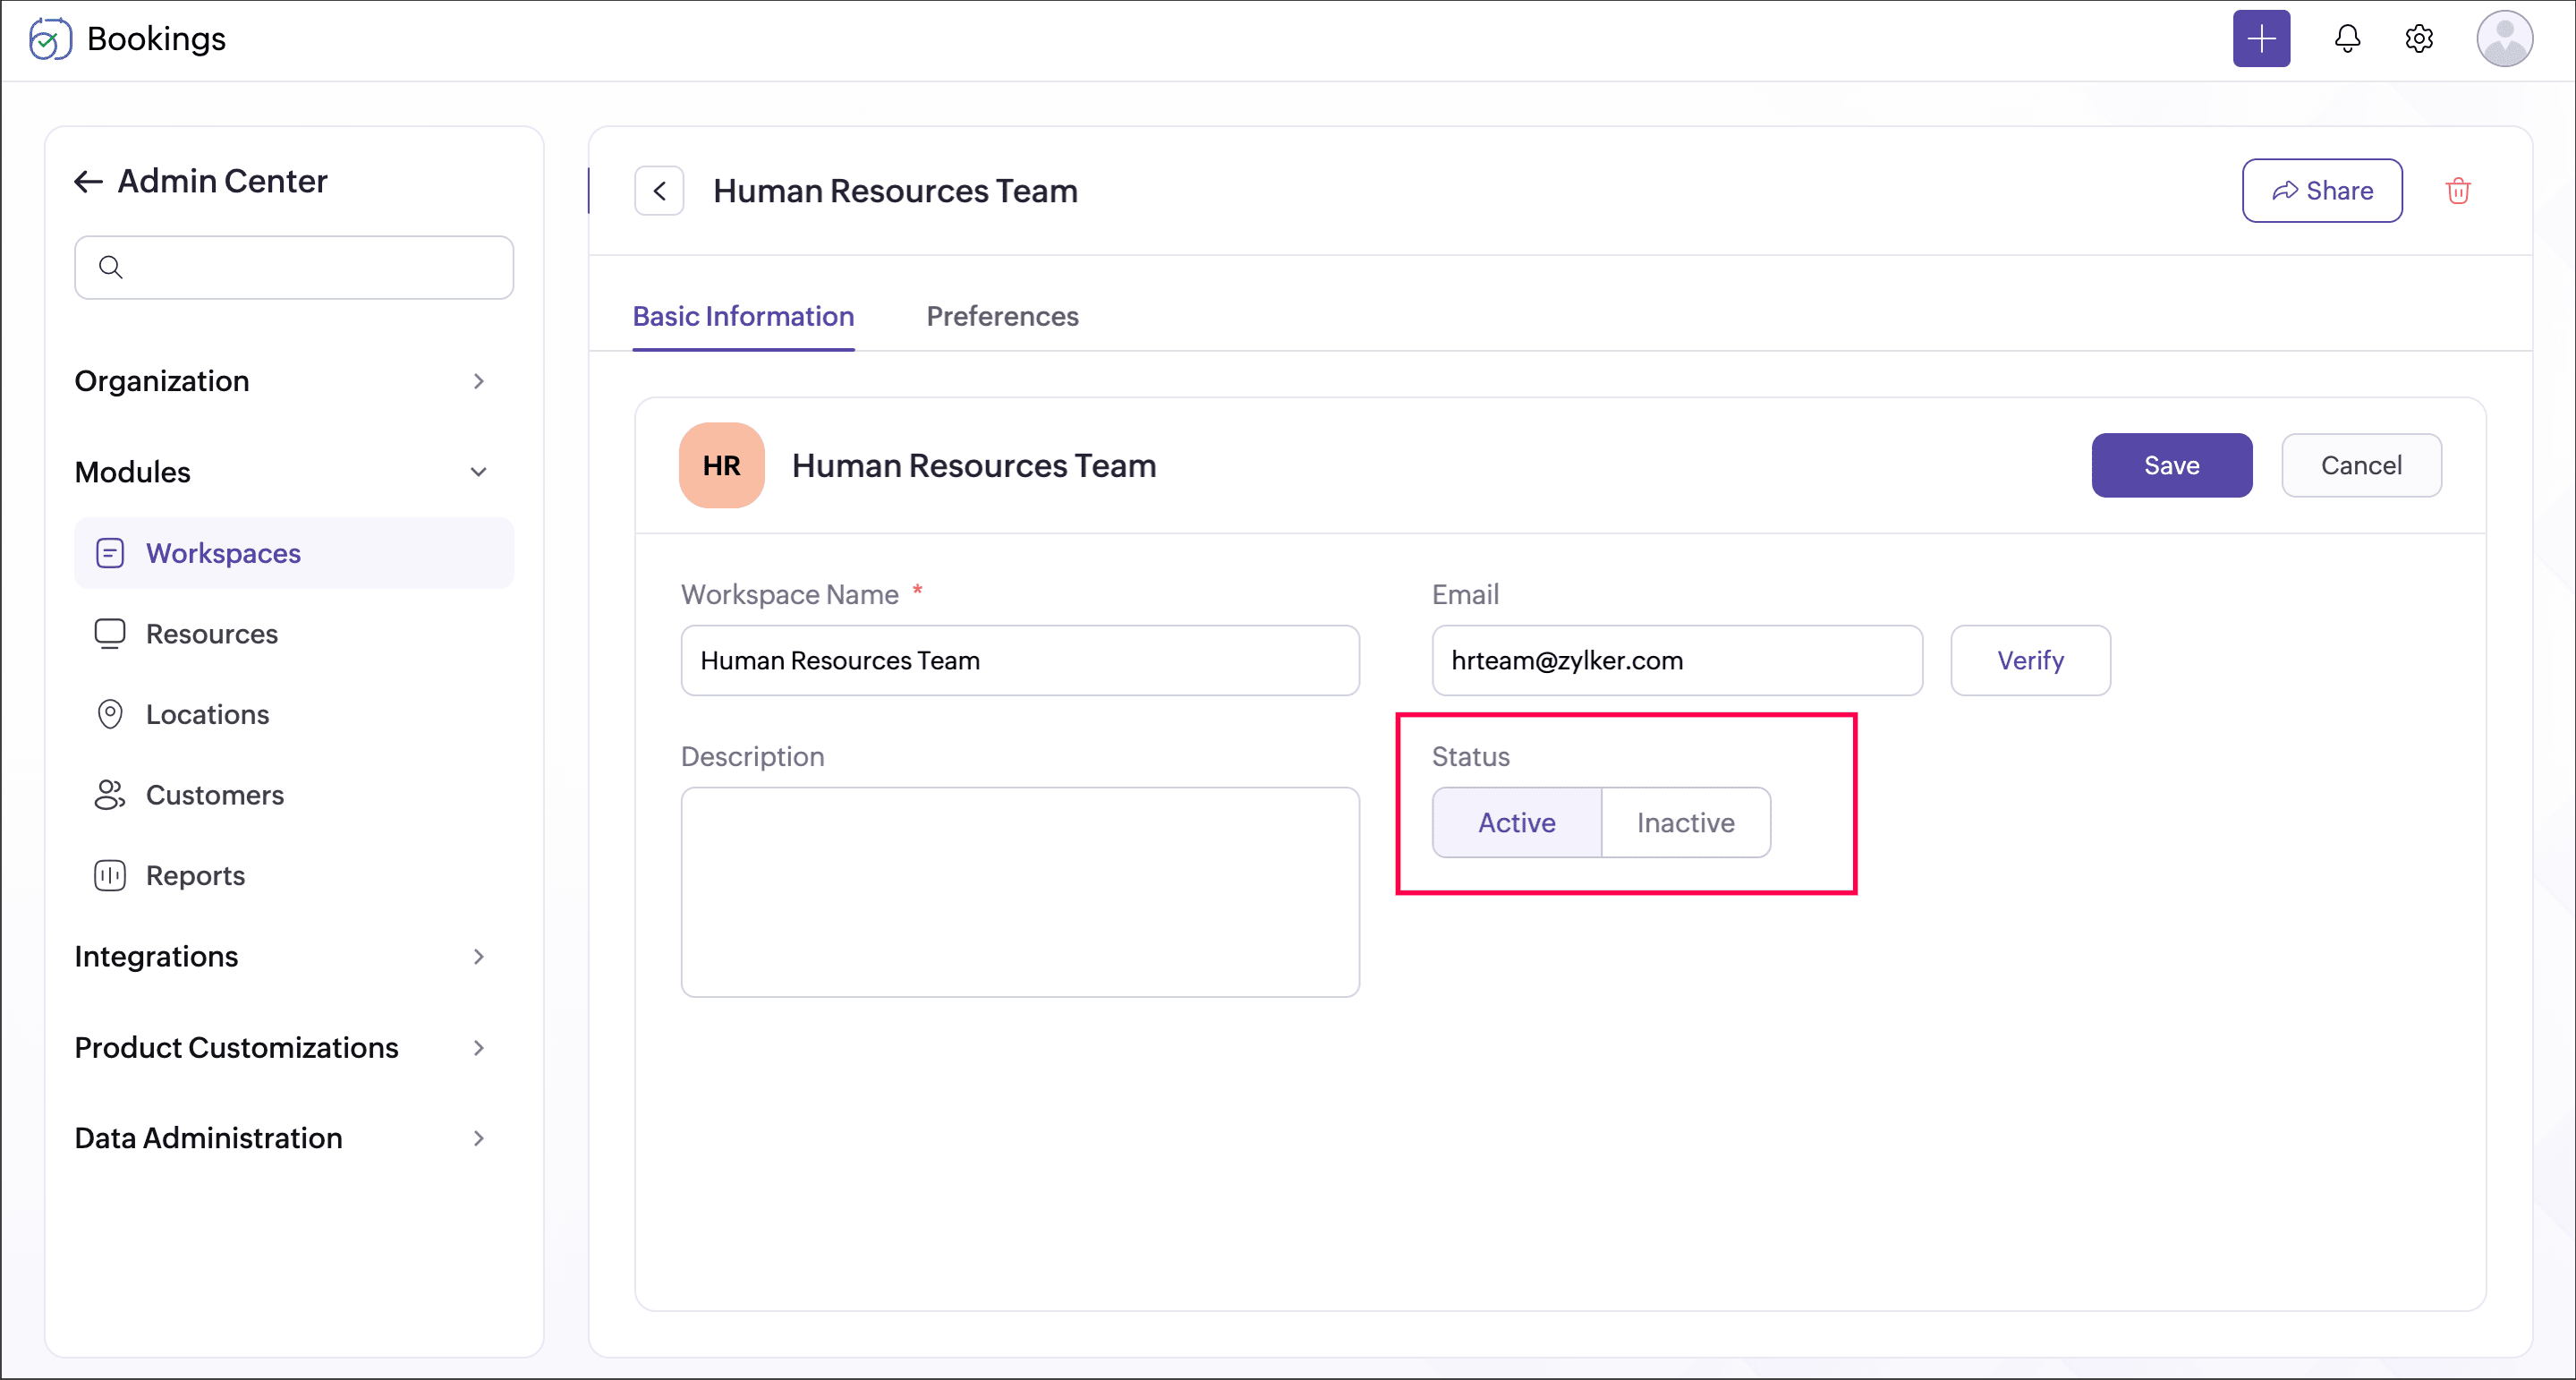Click the Verify email button
Screen dimensions: 2576x1380
2029,660
